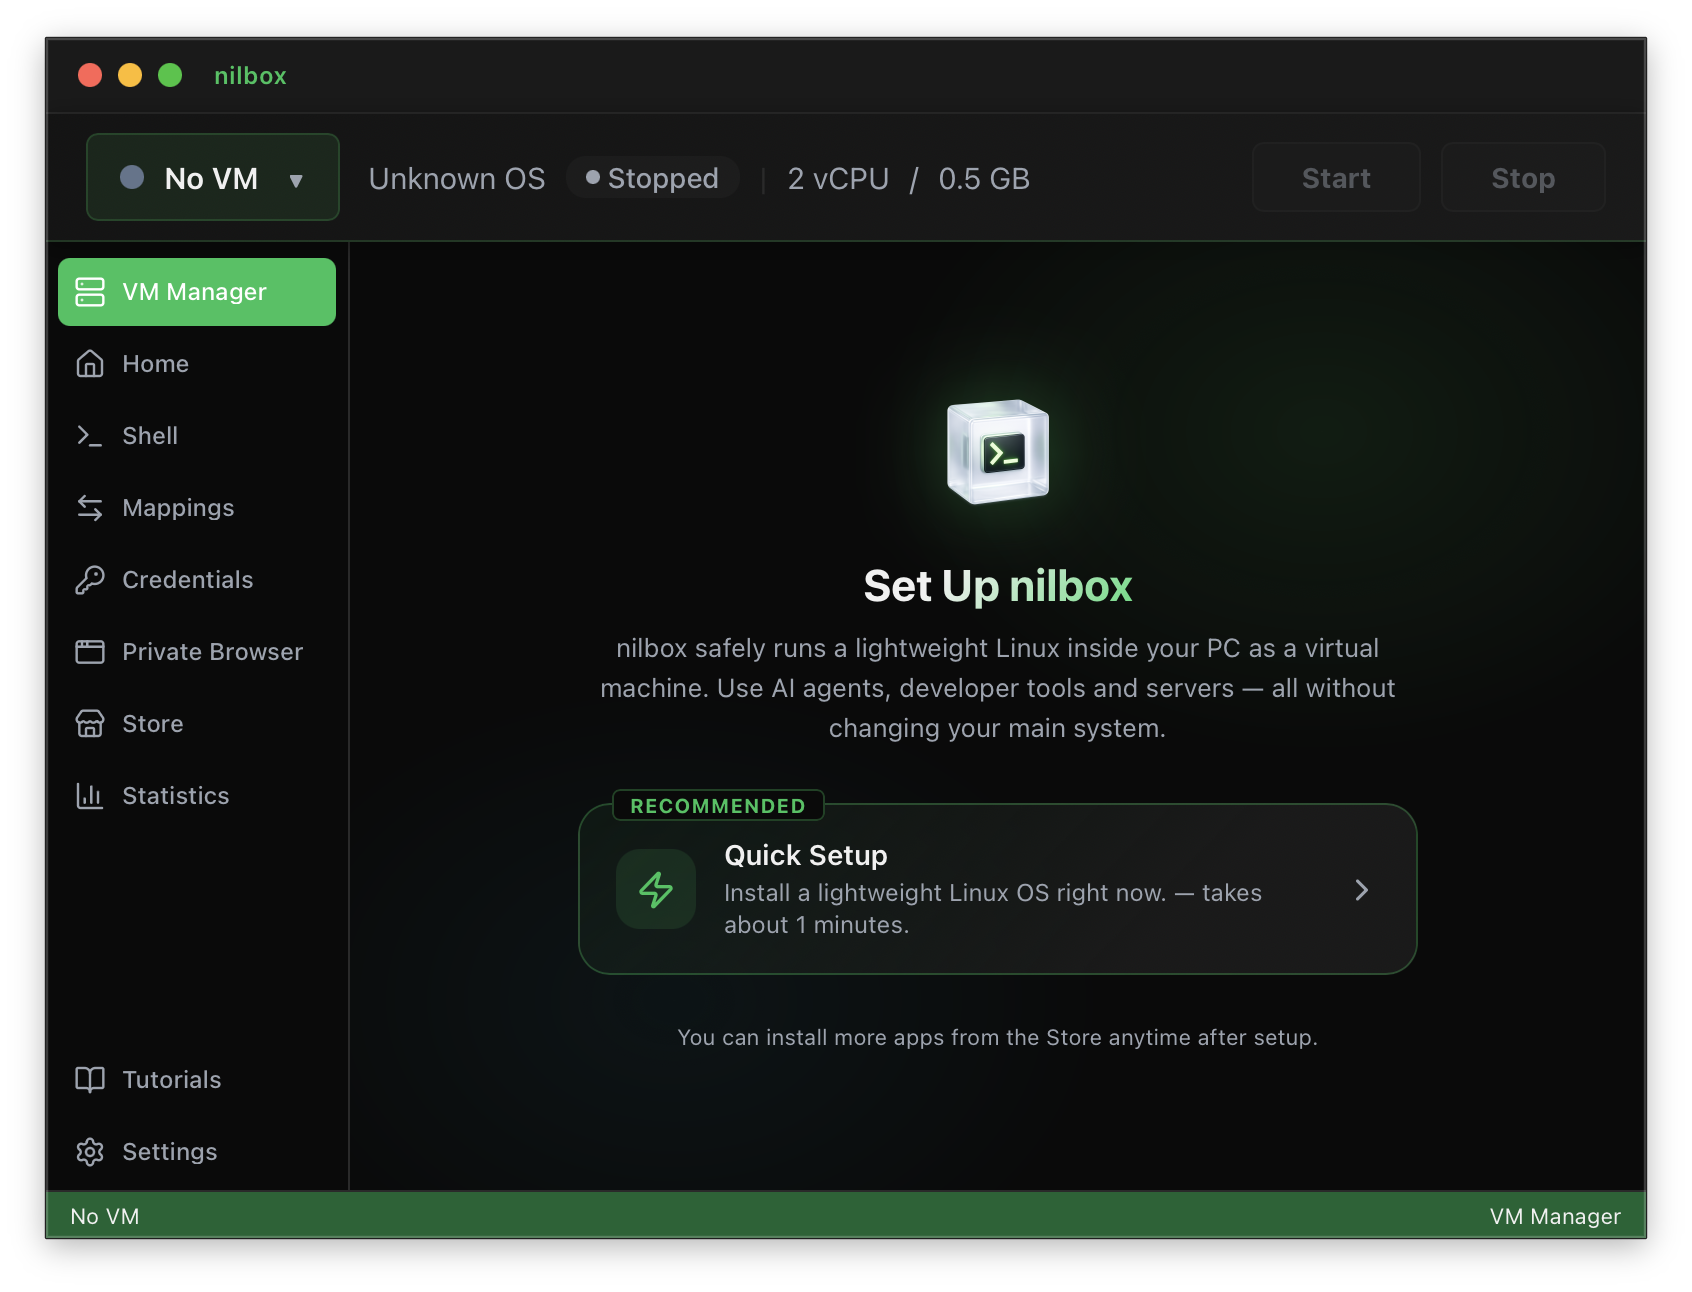Click the Store basket icon

click(x=89, y=723)
